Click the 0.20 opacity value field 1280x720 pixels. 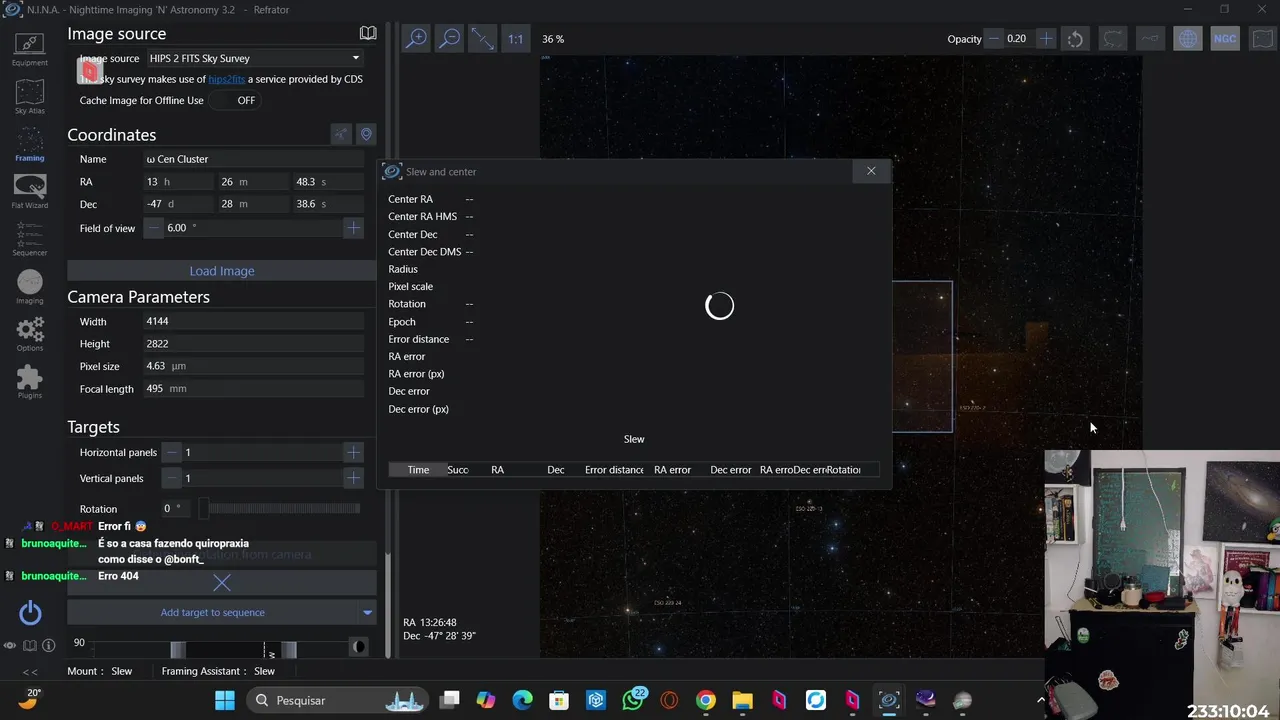[x=1018, y=39]
